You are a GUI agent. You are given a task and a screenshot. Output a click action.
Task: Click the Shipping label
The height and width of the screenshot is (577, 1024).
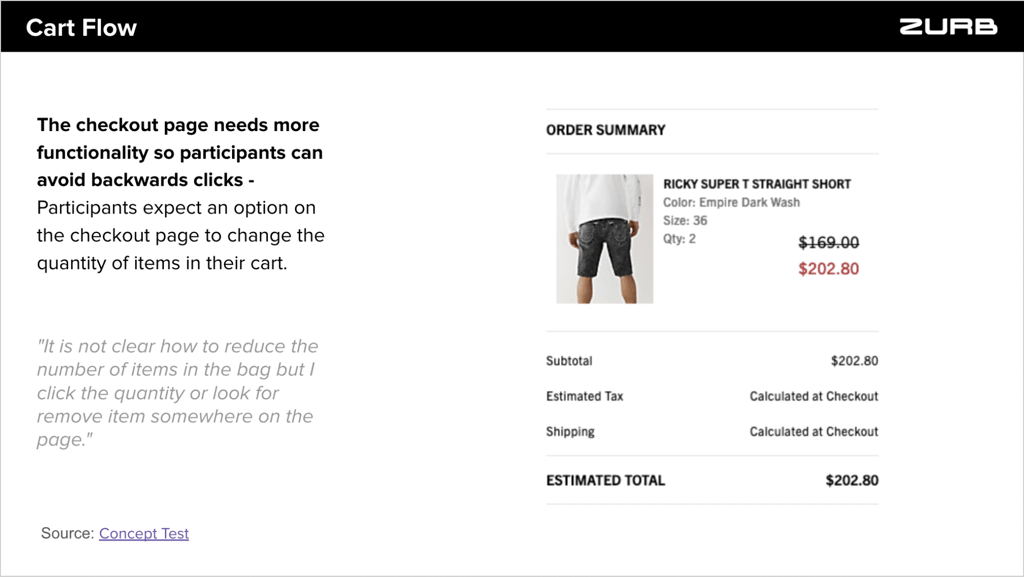tap(570, 431)
